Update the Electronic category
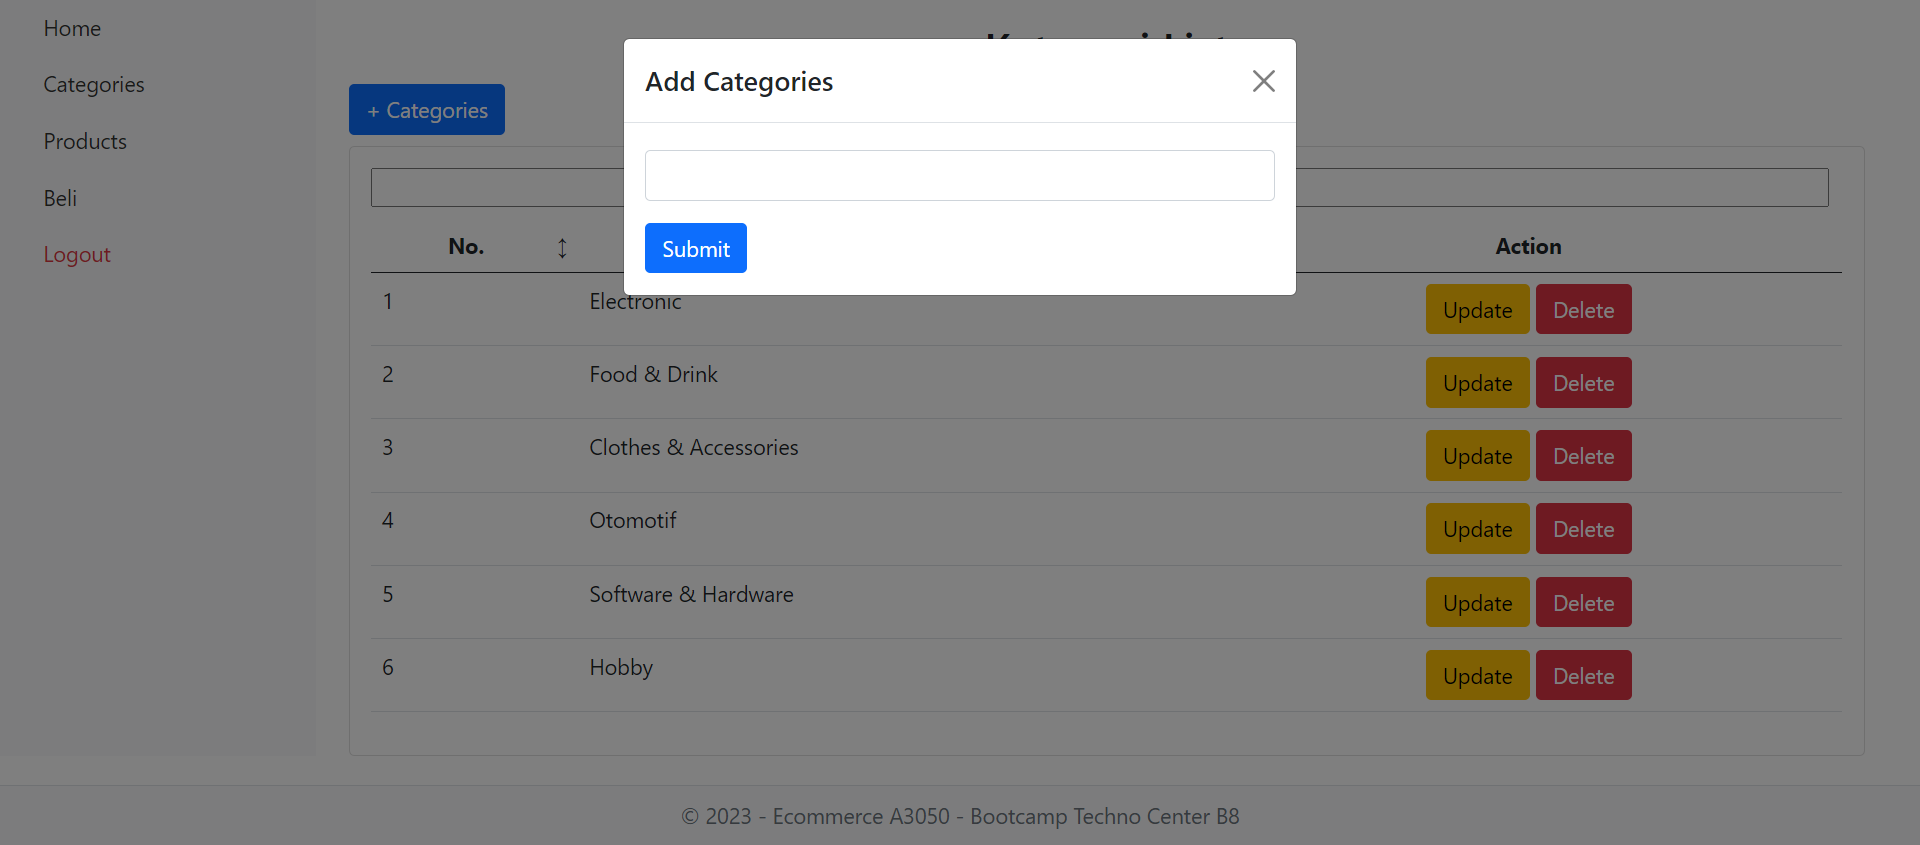 (1477, 310)
